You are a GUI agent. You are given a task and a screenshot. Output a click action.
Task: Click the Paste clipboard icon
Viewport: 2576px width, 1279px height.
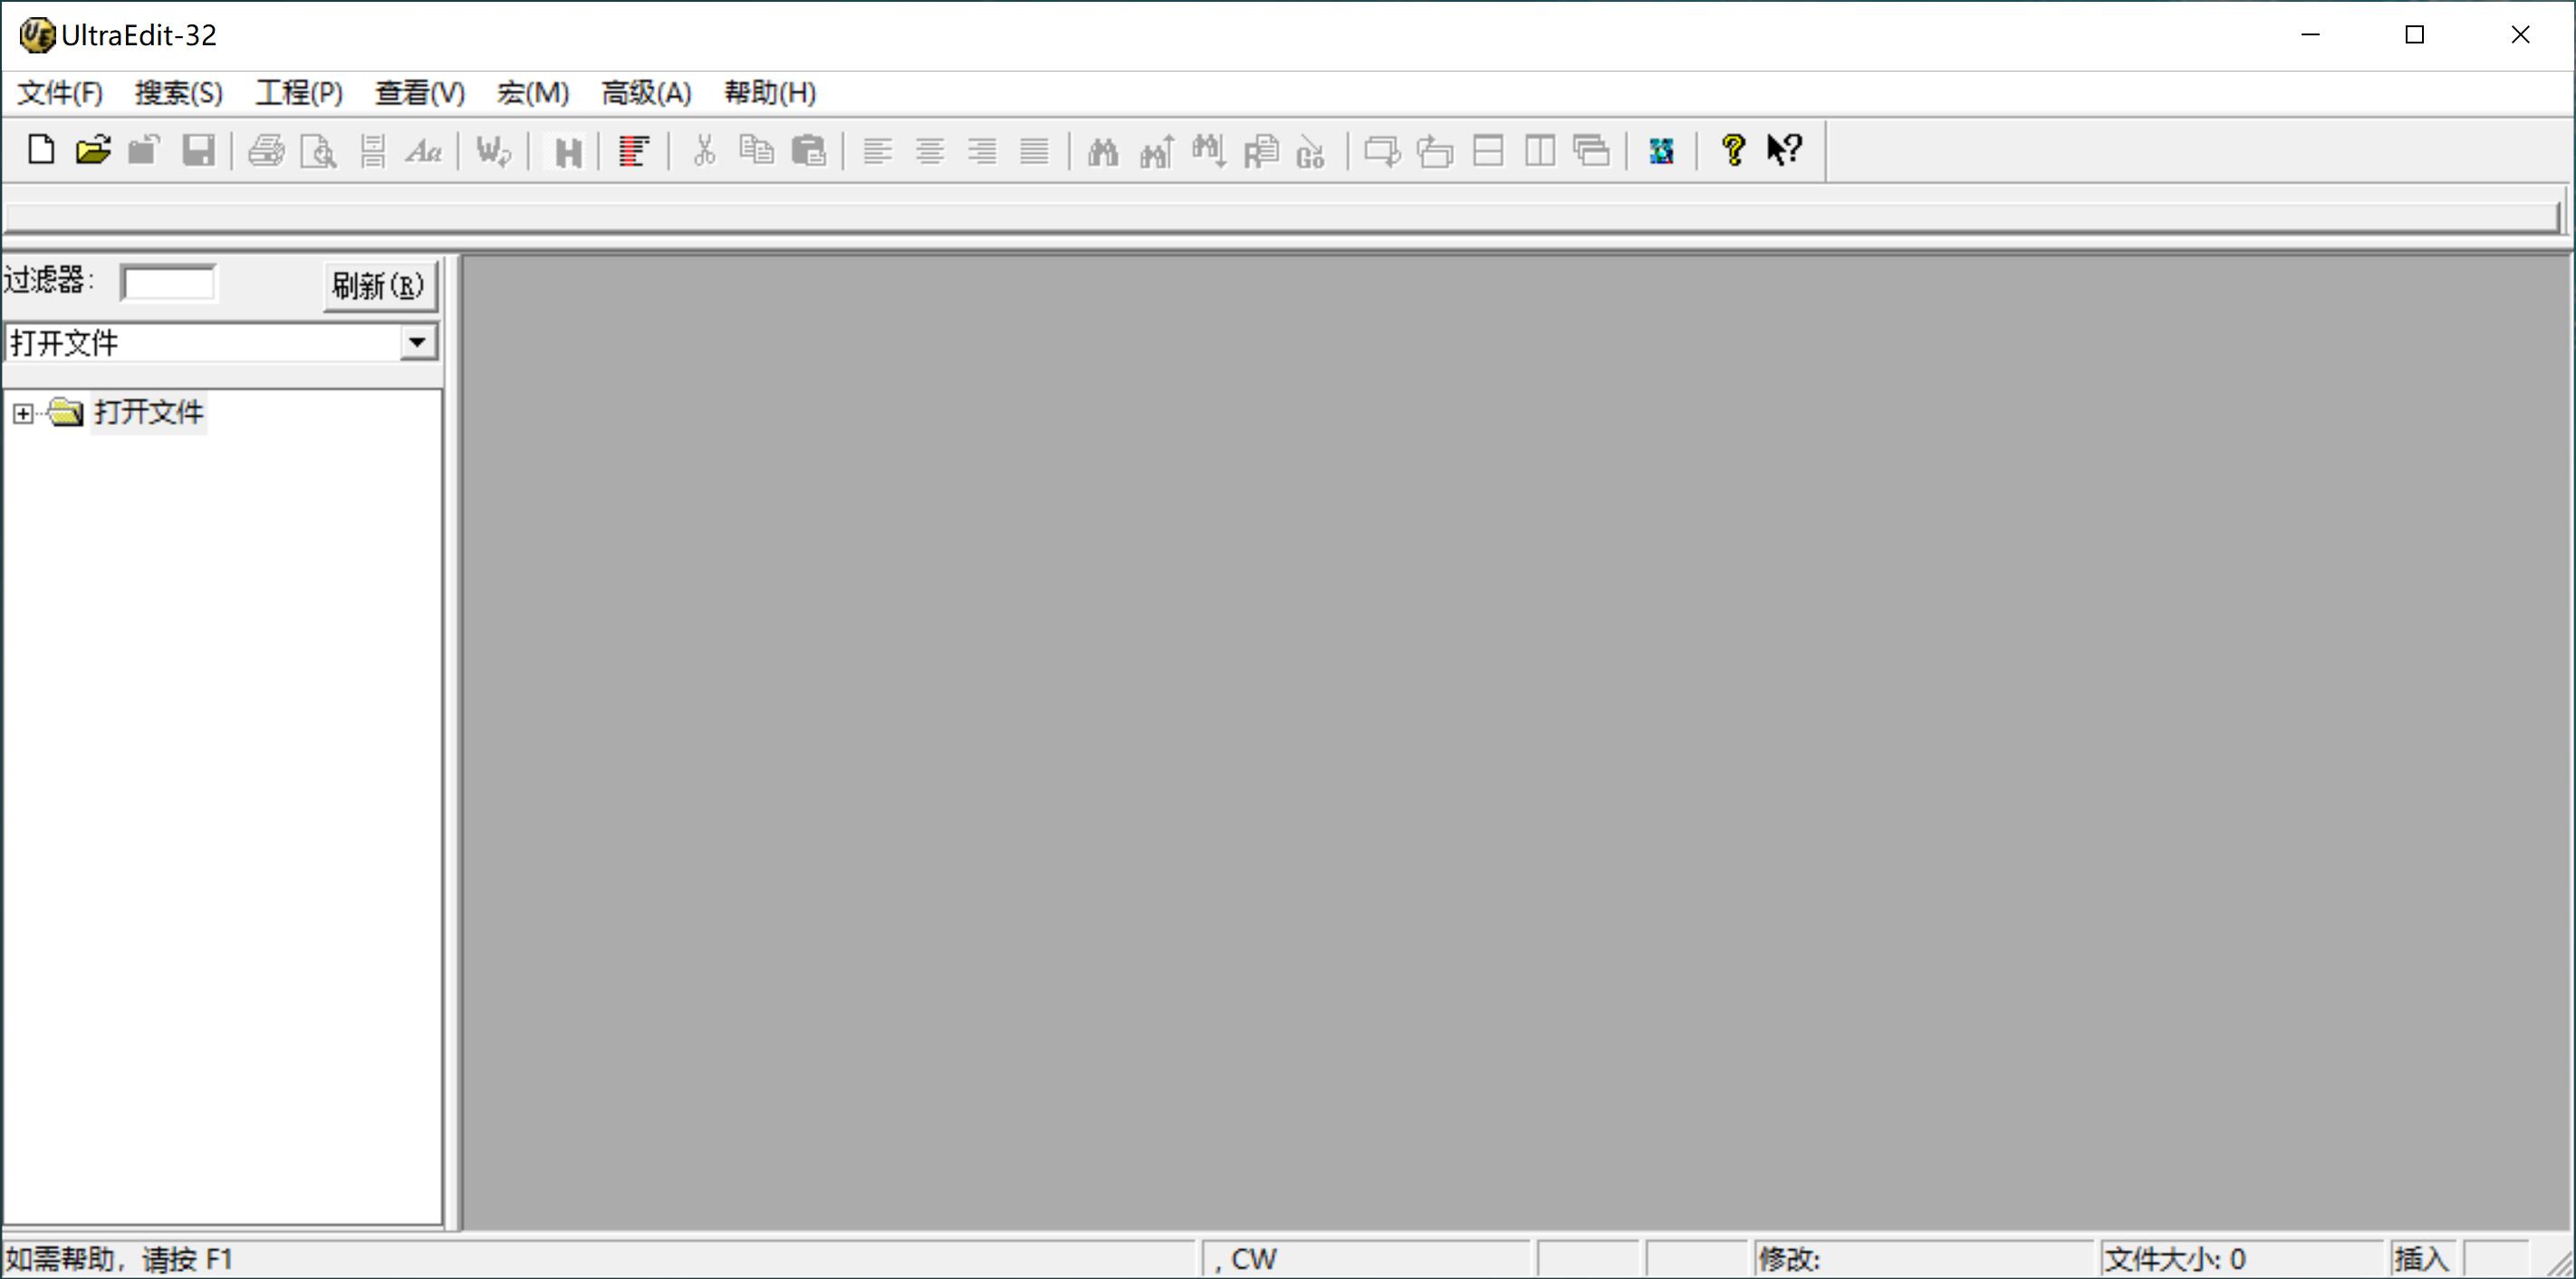pos(809,150)
